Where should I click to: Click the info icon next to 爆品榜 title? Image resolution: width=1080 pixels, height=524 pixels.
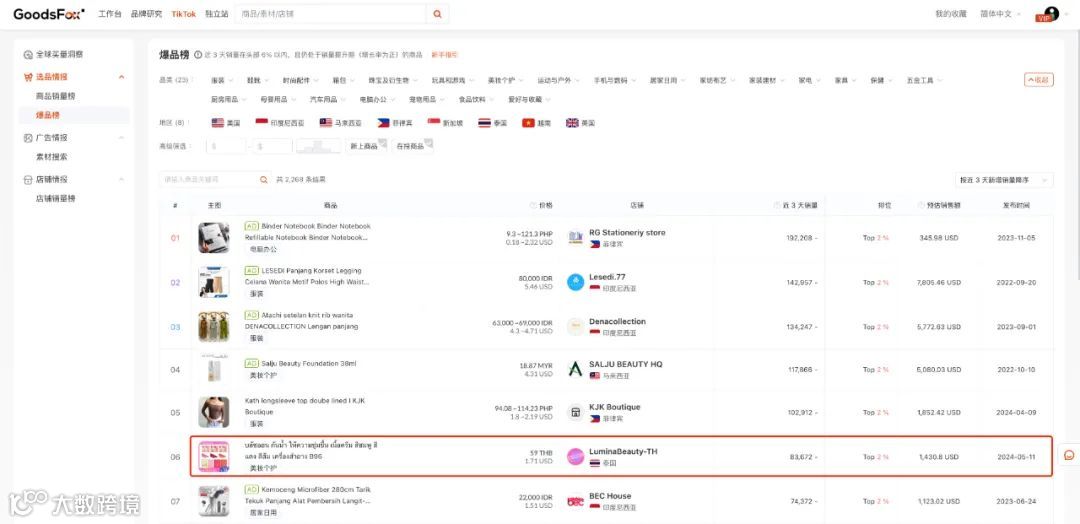tap(198, 54)
